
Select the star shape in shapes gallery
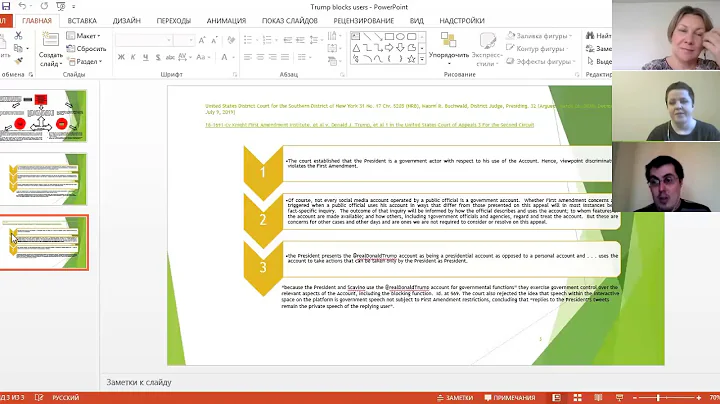coord(411,59)
